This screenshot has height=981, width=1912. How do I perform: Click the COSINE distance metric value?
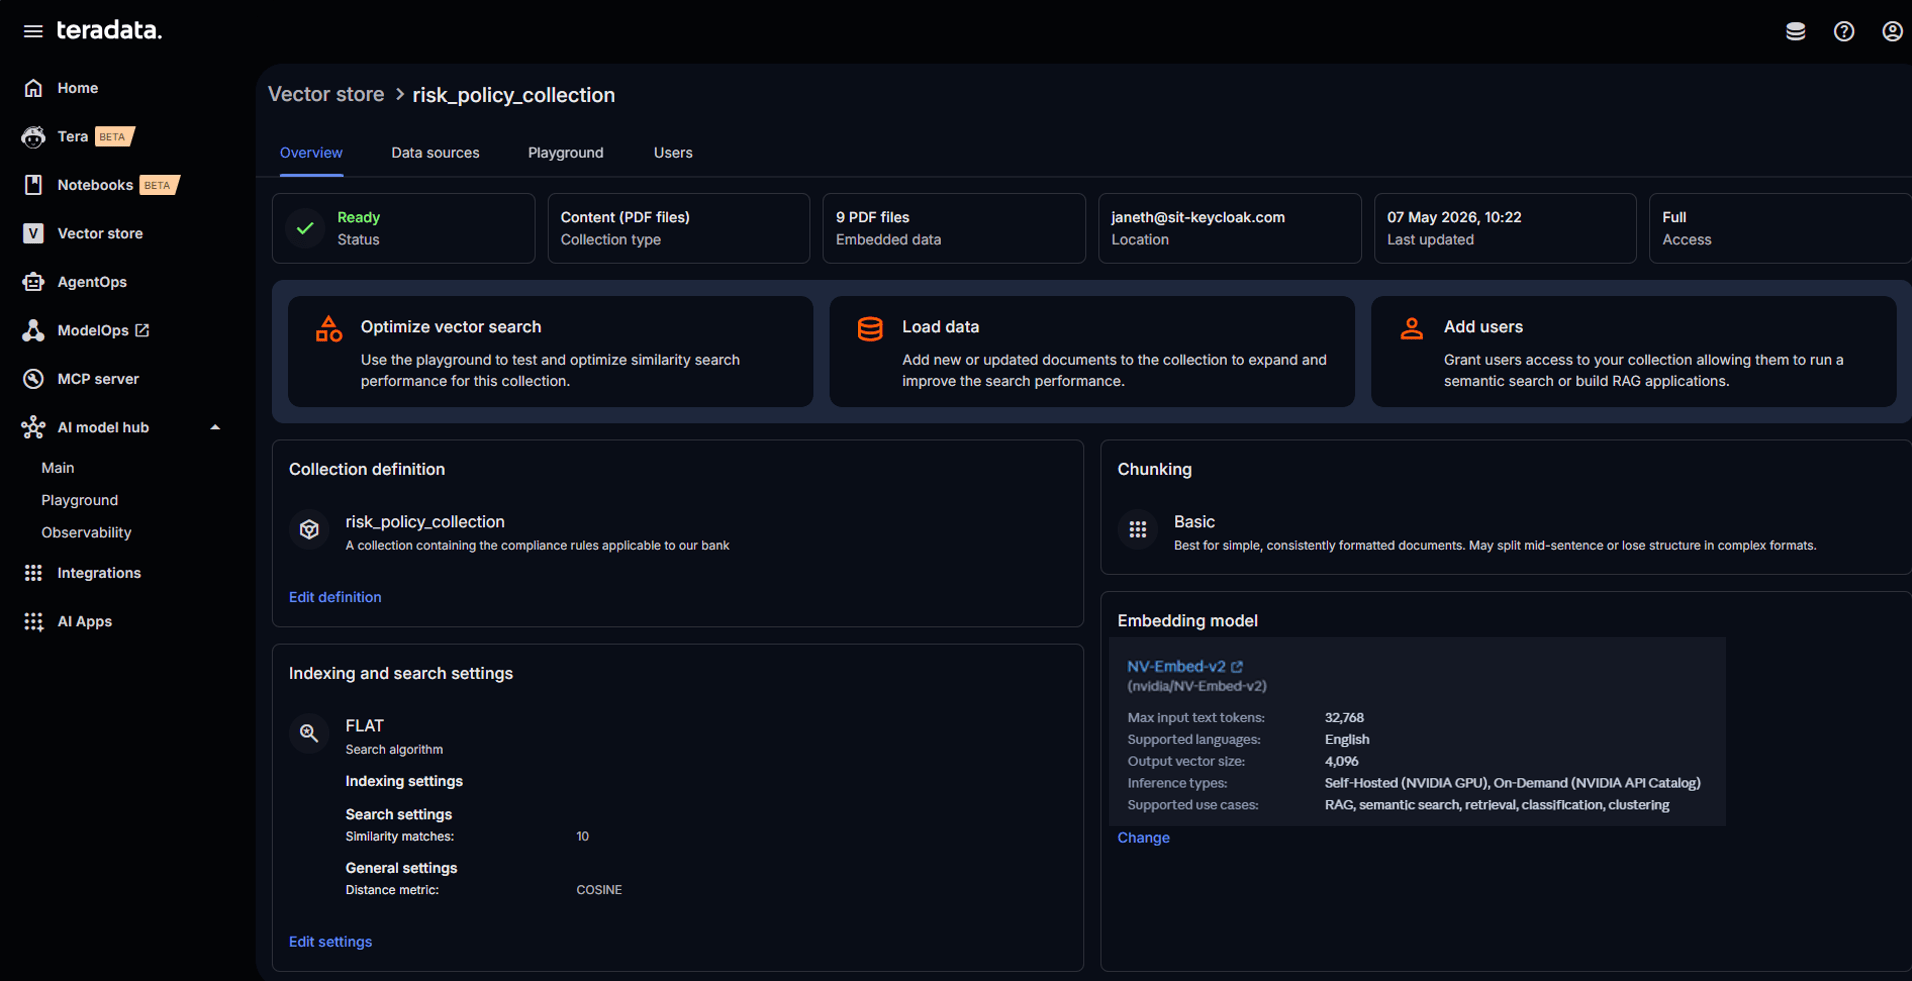[x=599, y=890]
